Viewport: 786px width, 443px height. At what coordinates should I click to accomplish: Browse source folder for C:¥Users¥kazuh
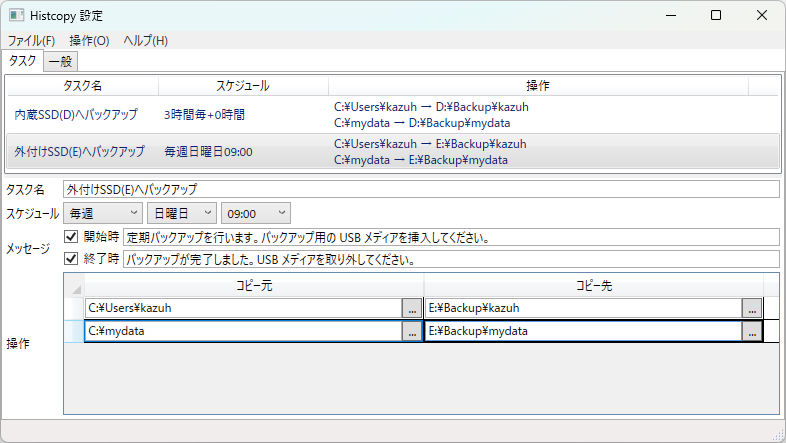[x=411, y=308]
